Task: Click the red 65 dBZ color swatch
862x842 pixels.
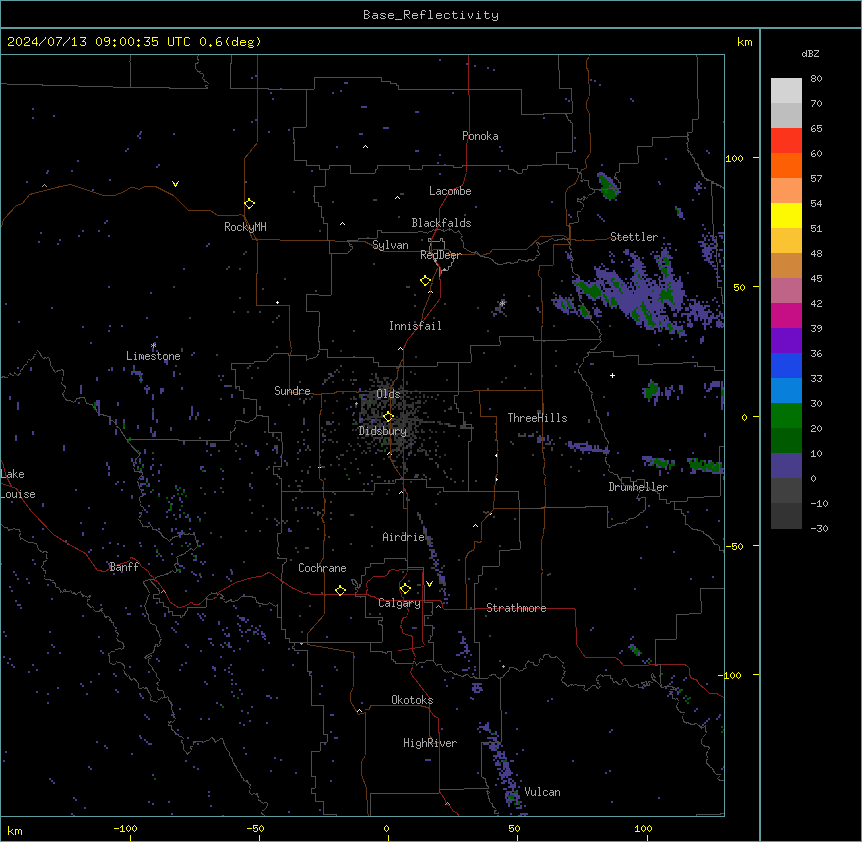Action: click(786, 141)
